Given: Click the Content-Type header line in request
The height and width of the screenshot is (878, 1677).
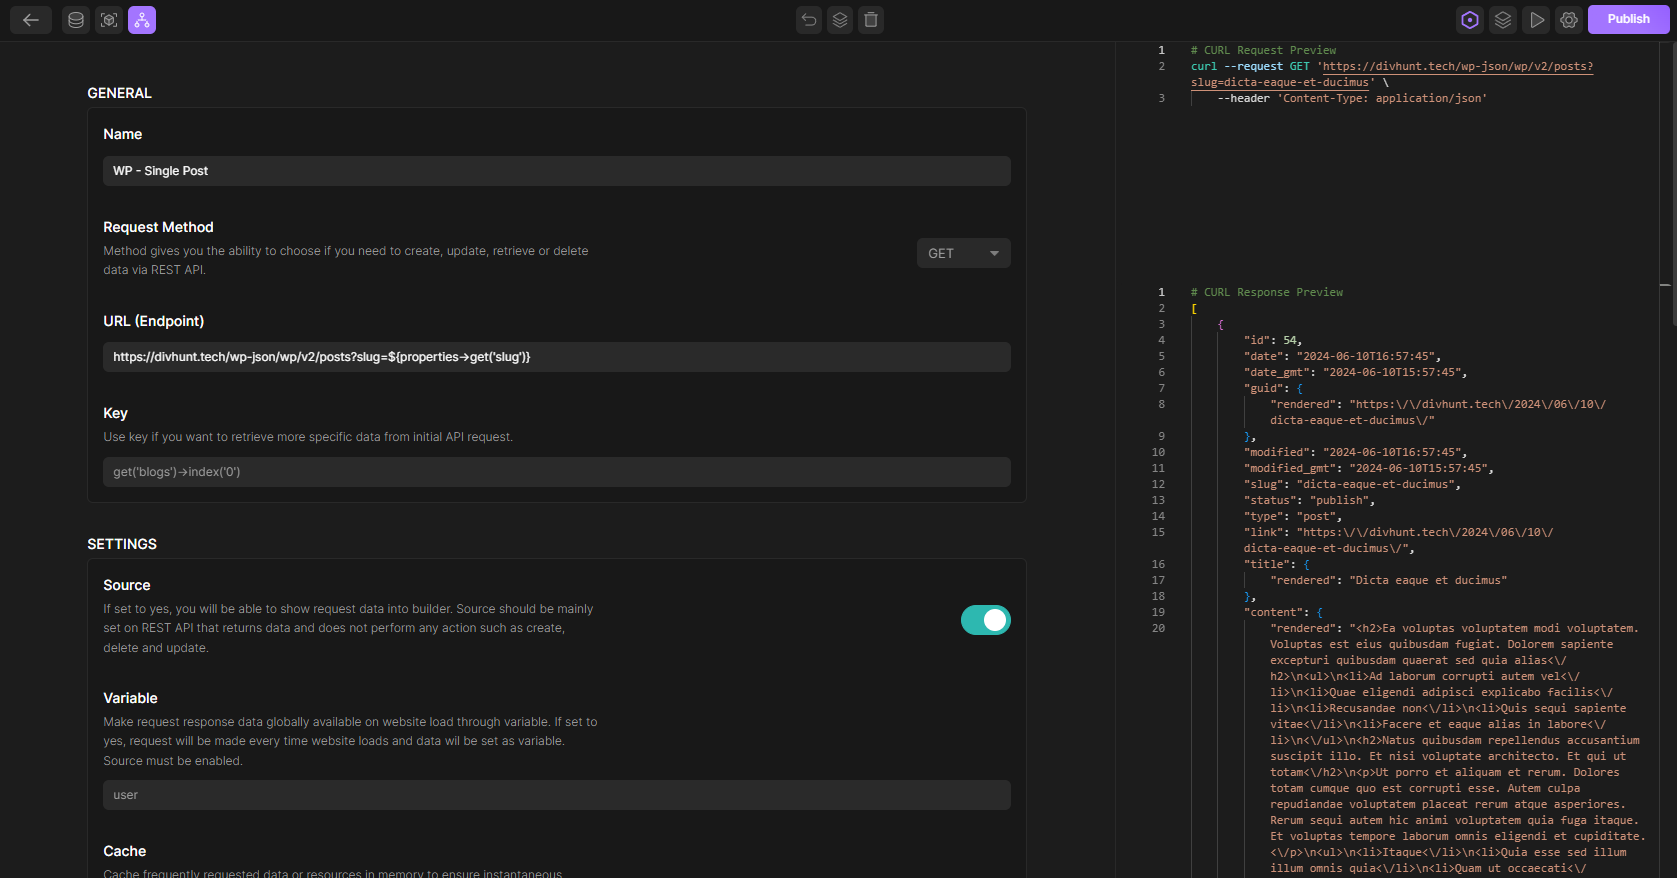Looking at the screenshot, I should (x=1352, y=98).
